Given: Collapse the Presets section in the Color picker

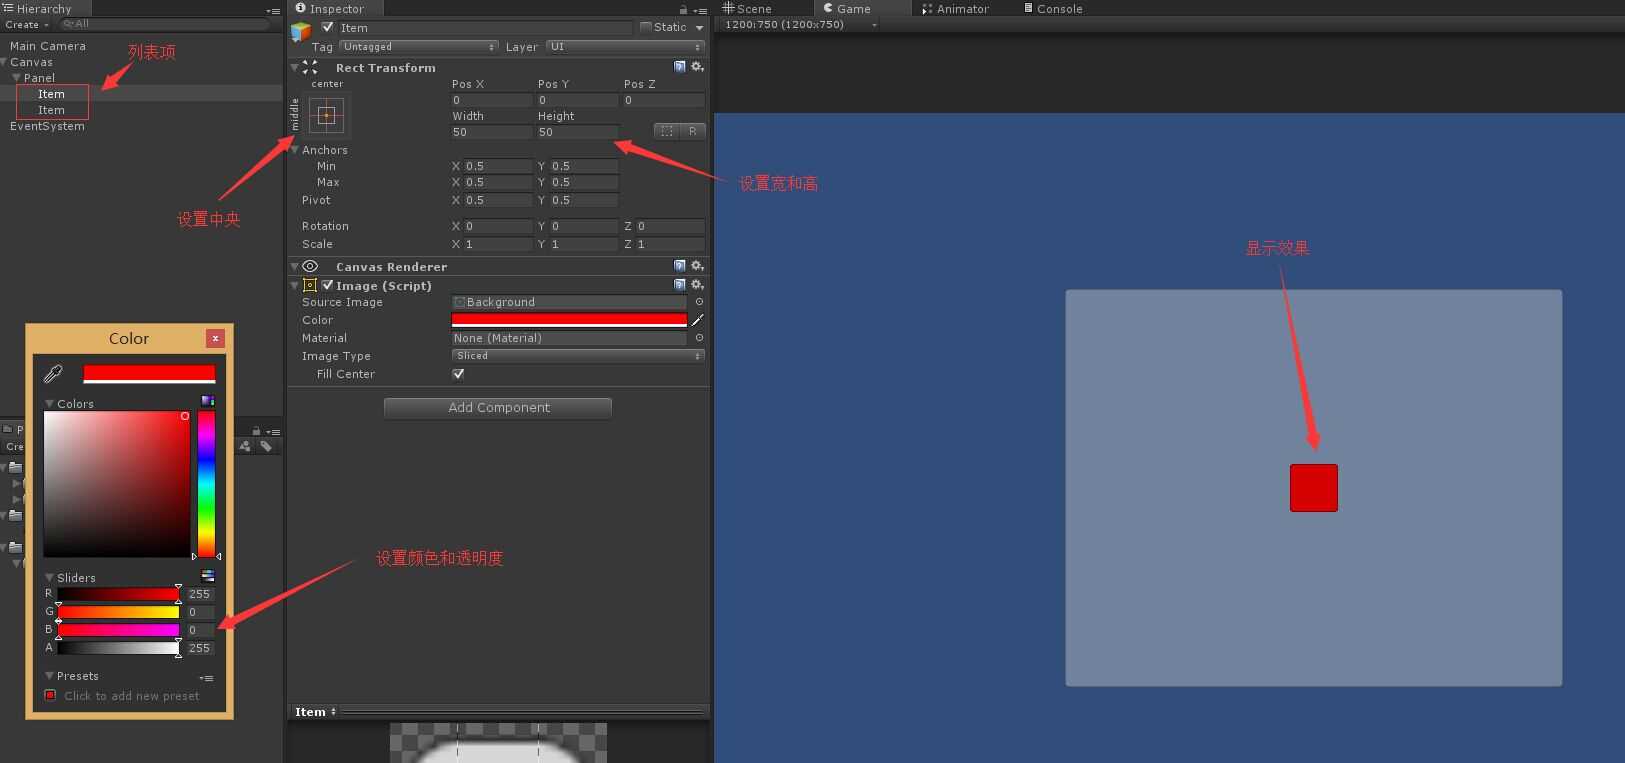Looking at the screenshot, I should 49,675.
